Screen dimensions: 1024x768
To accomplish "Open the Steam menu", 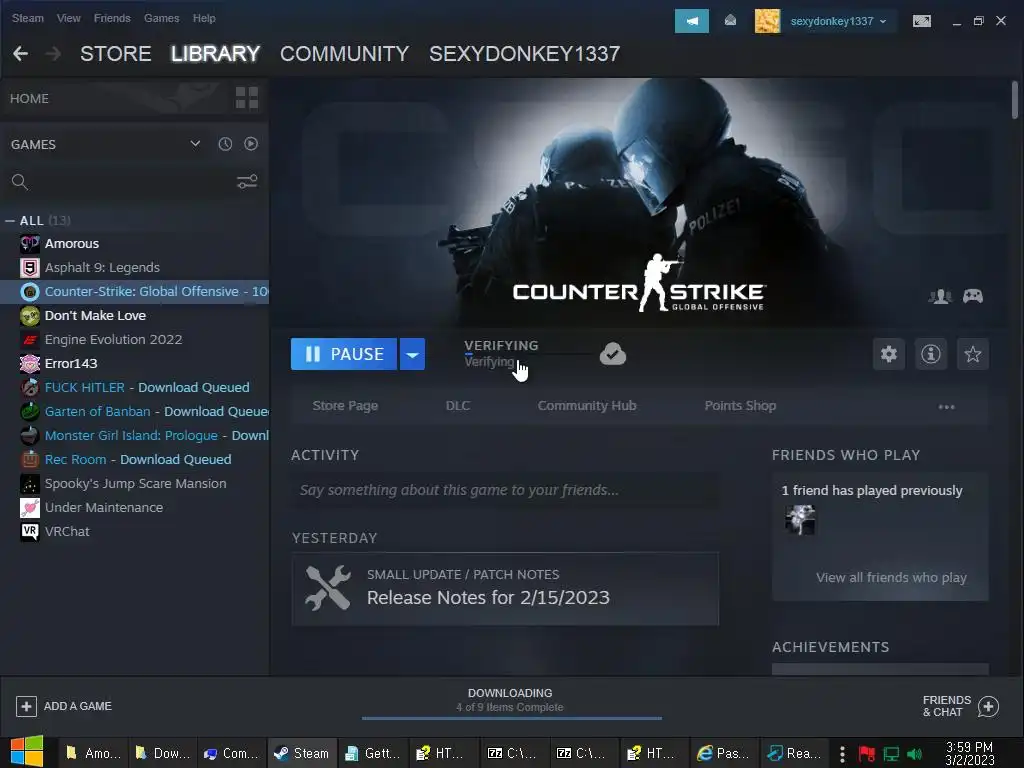I will pos(27,18).
